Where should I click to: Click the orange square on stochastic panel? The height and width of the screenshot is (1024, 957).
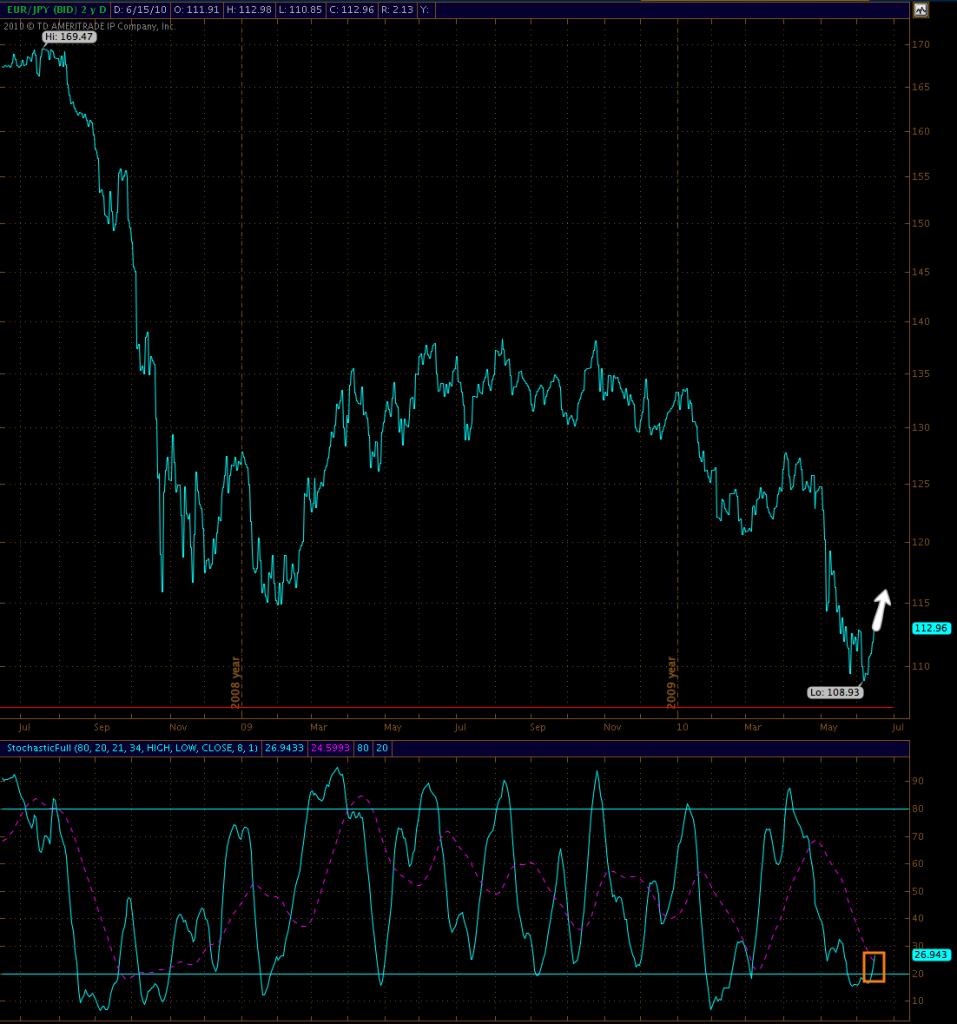873,966
